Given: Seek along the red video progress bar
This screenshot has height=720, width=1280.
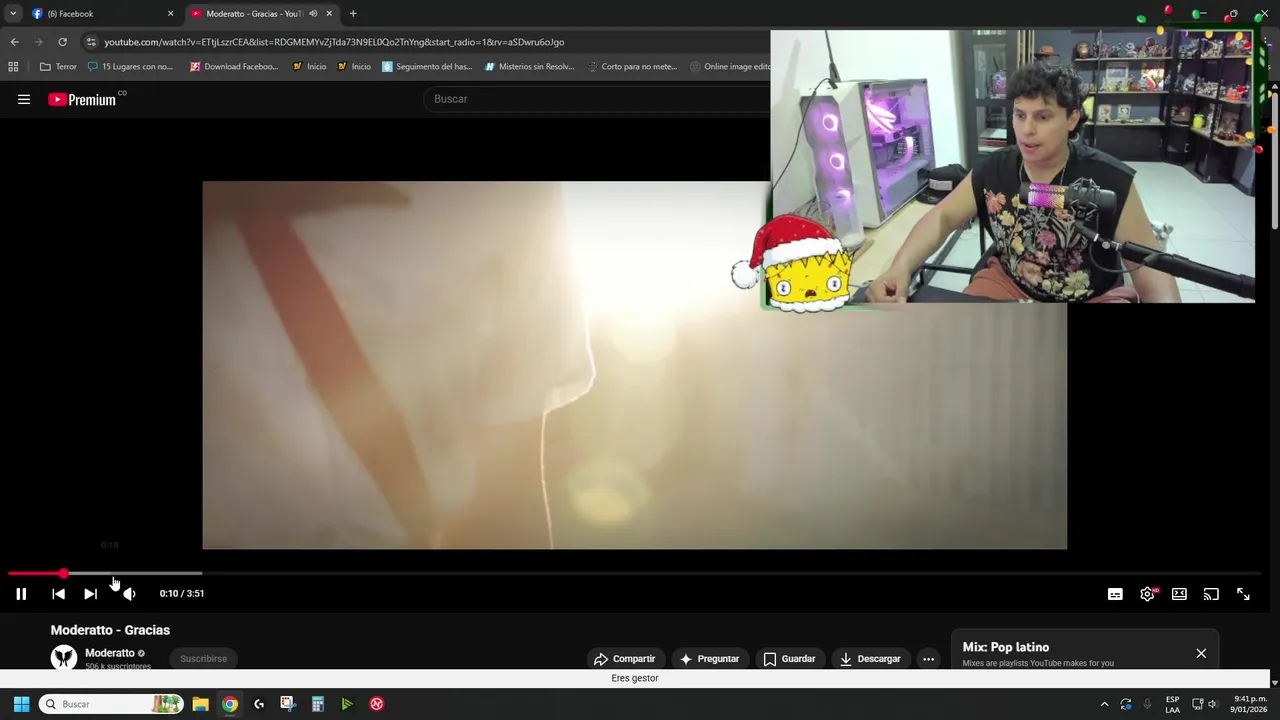Looking at the screenshot, I should point(634,574).
